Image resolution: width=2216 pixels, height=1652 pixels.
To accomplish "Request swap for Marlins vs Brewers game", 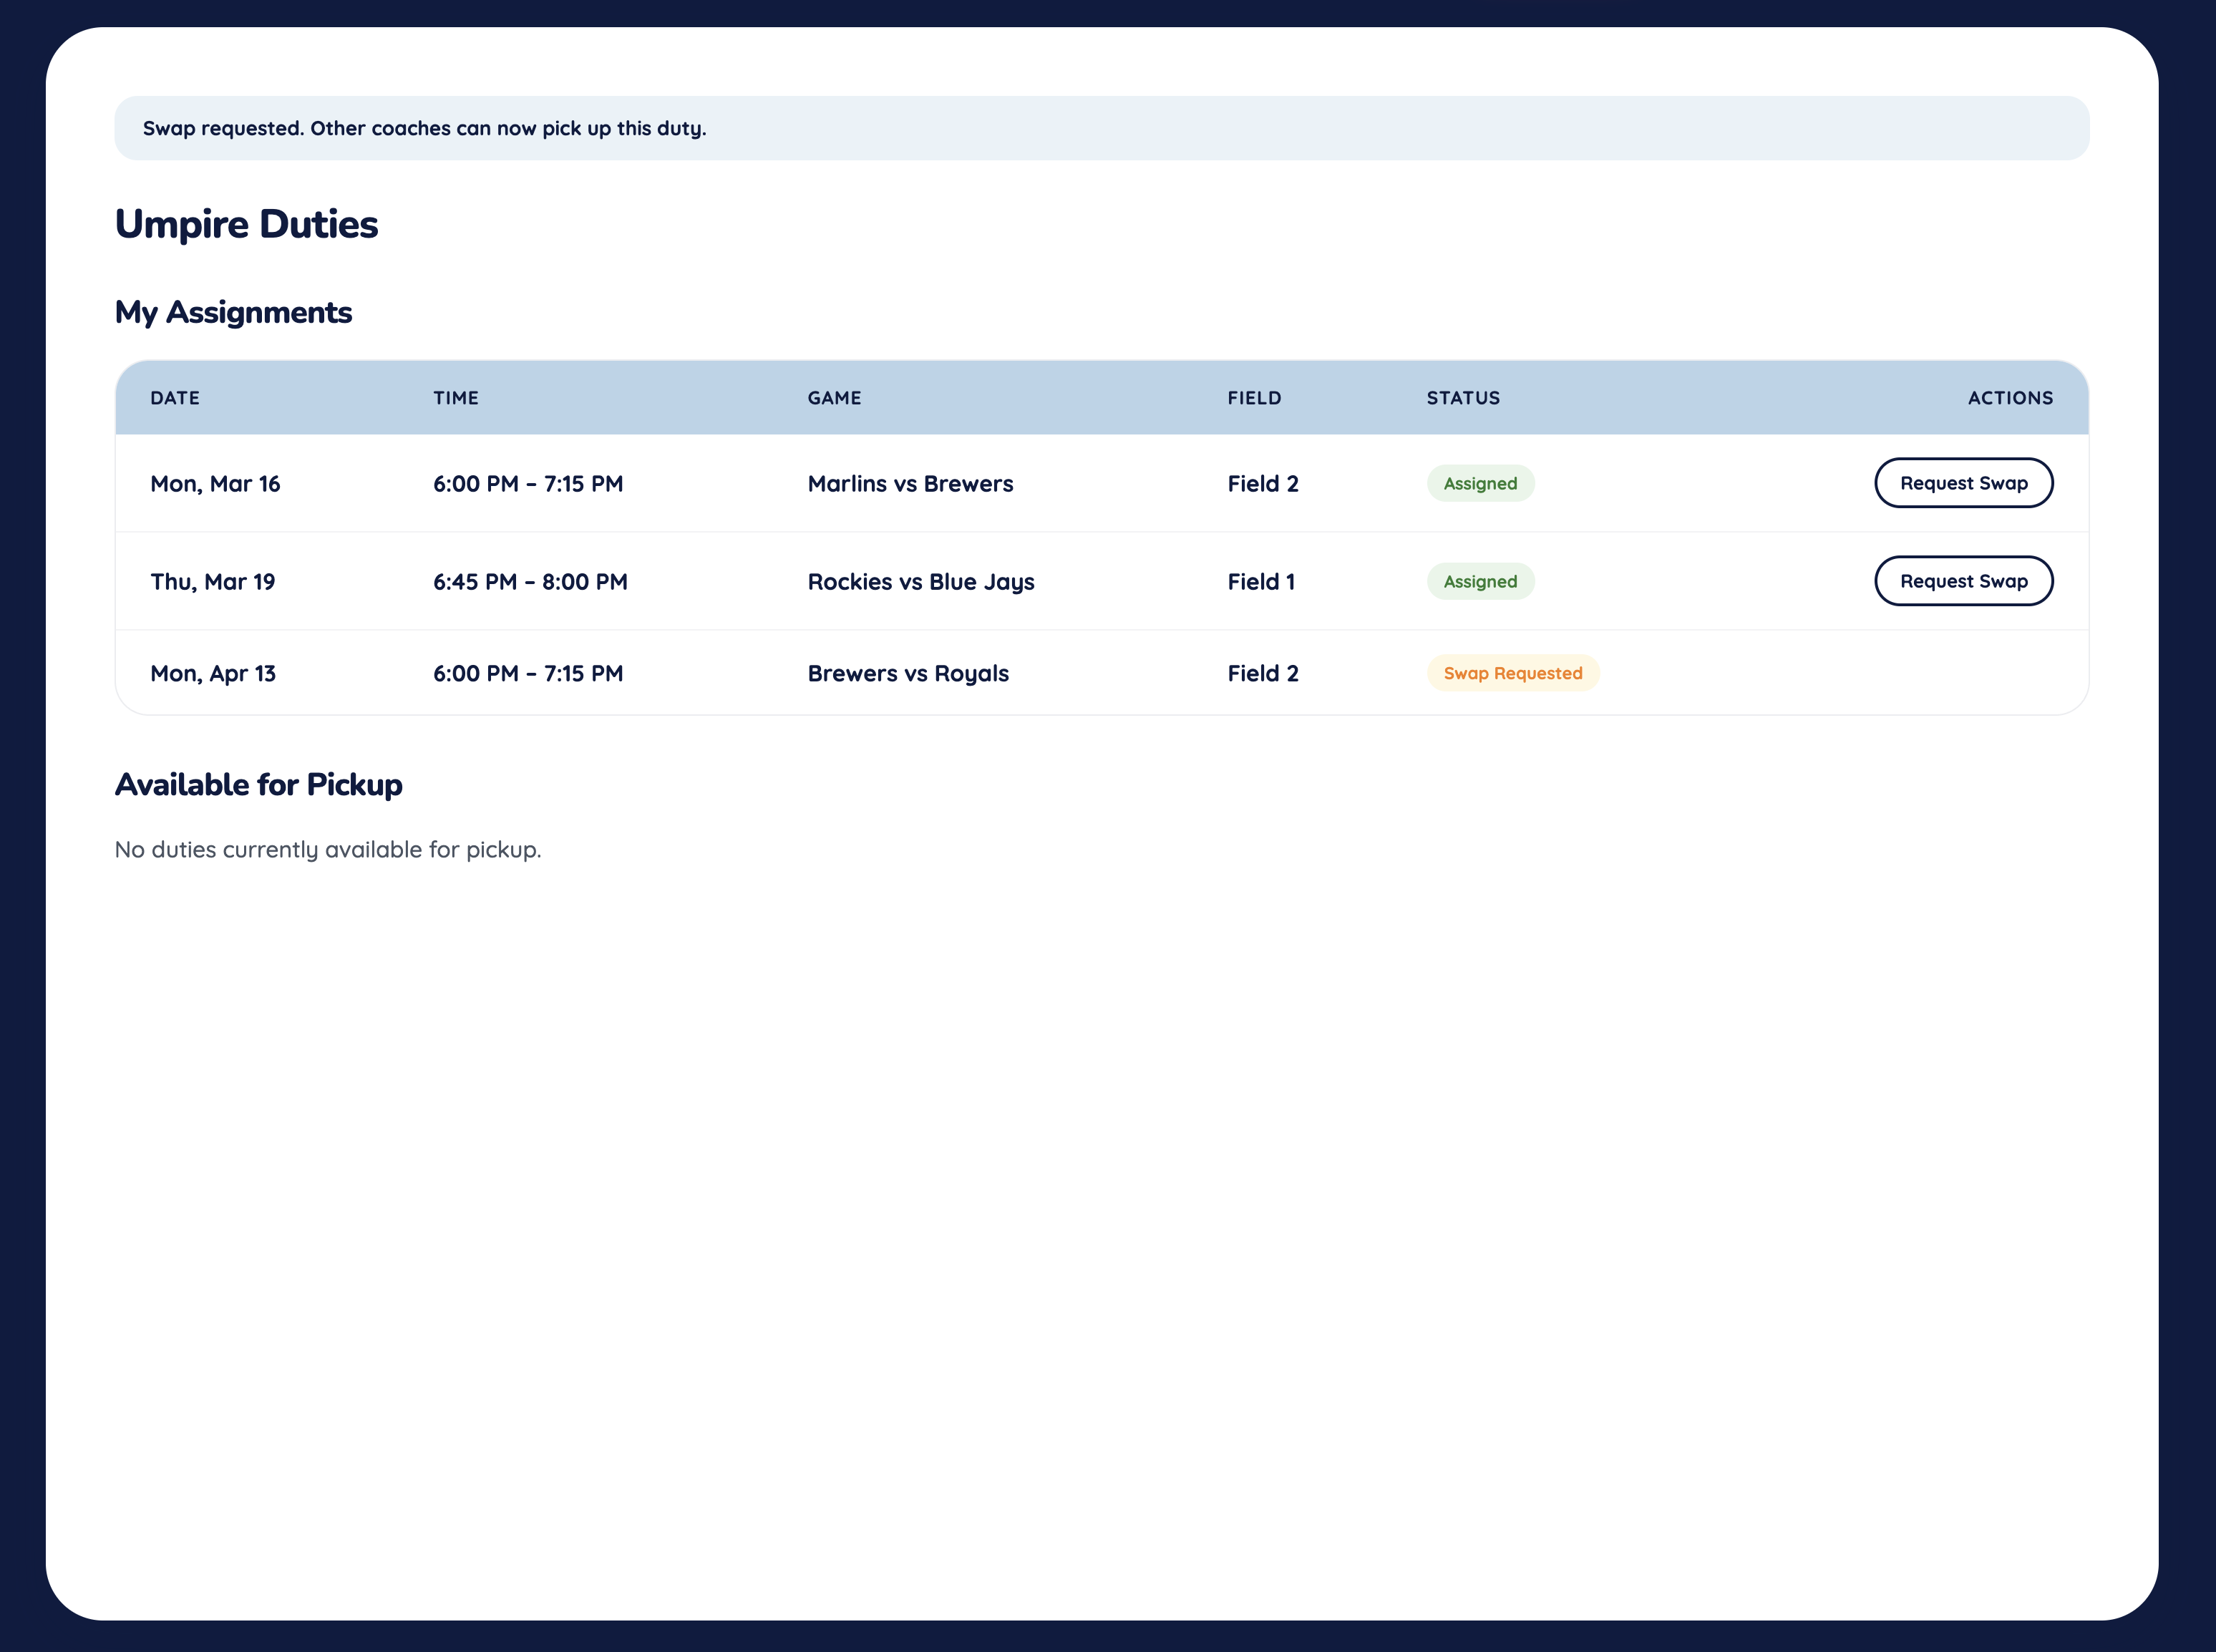I will [x=1963, y=483].
